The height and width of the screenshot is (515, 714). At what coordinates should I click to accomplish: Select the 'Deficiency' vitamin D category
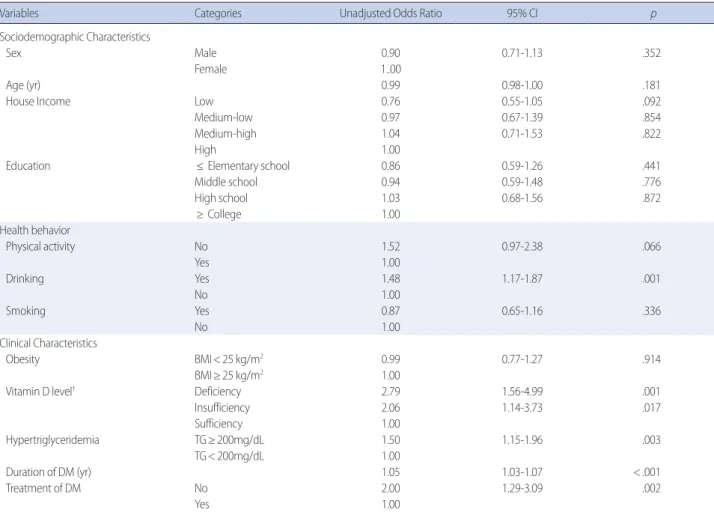click(218, 392)
